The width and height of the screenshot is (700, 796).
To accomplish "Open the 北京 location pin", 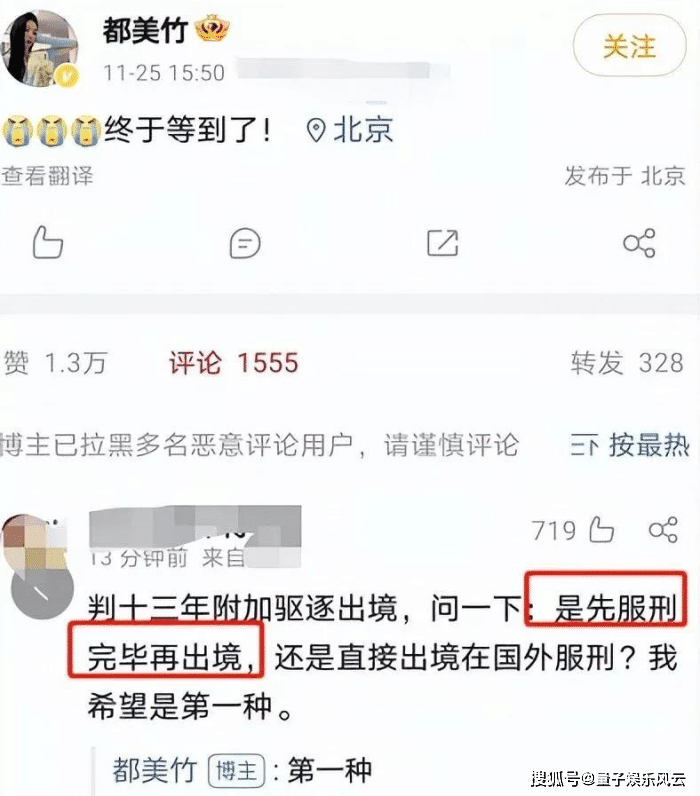I will tap(350, 130).
